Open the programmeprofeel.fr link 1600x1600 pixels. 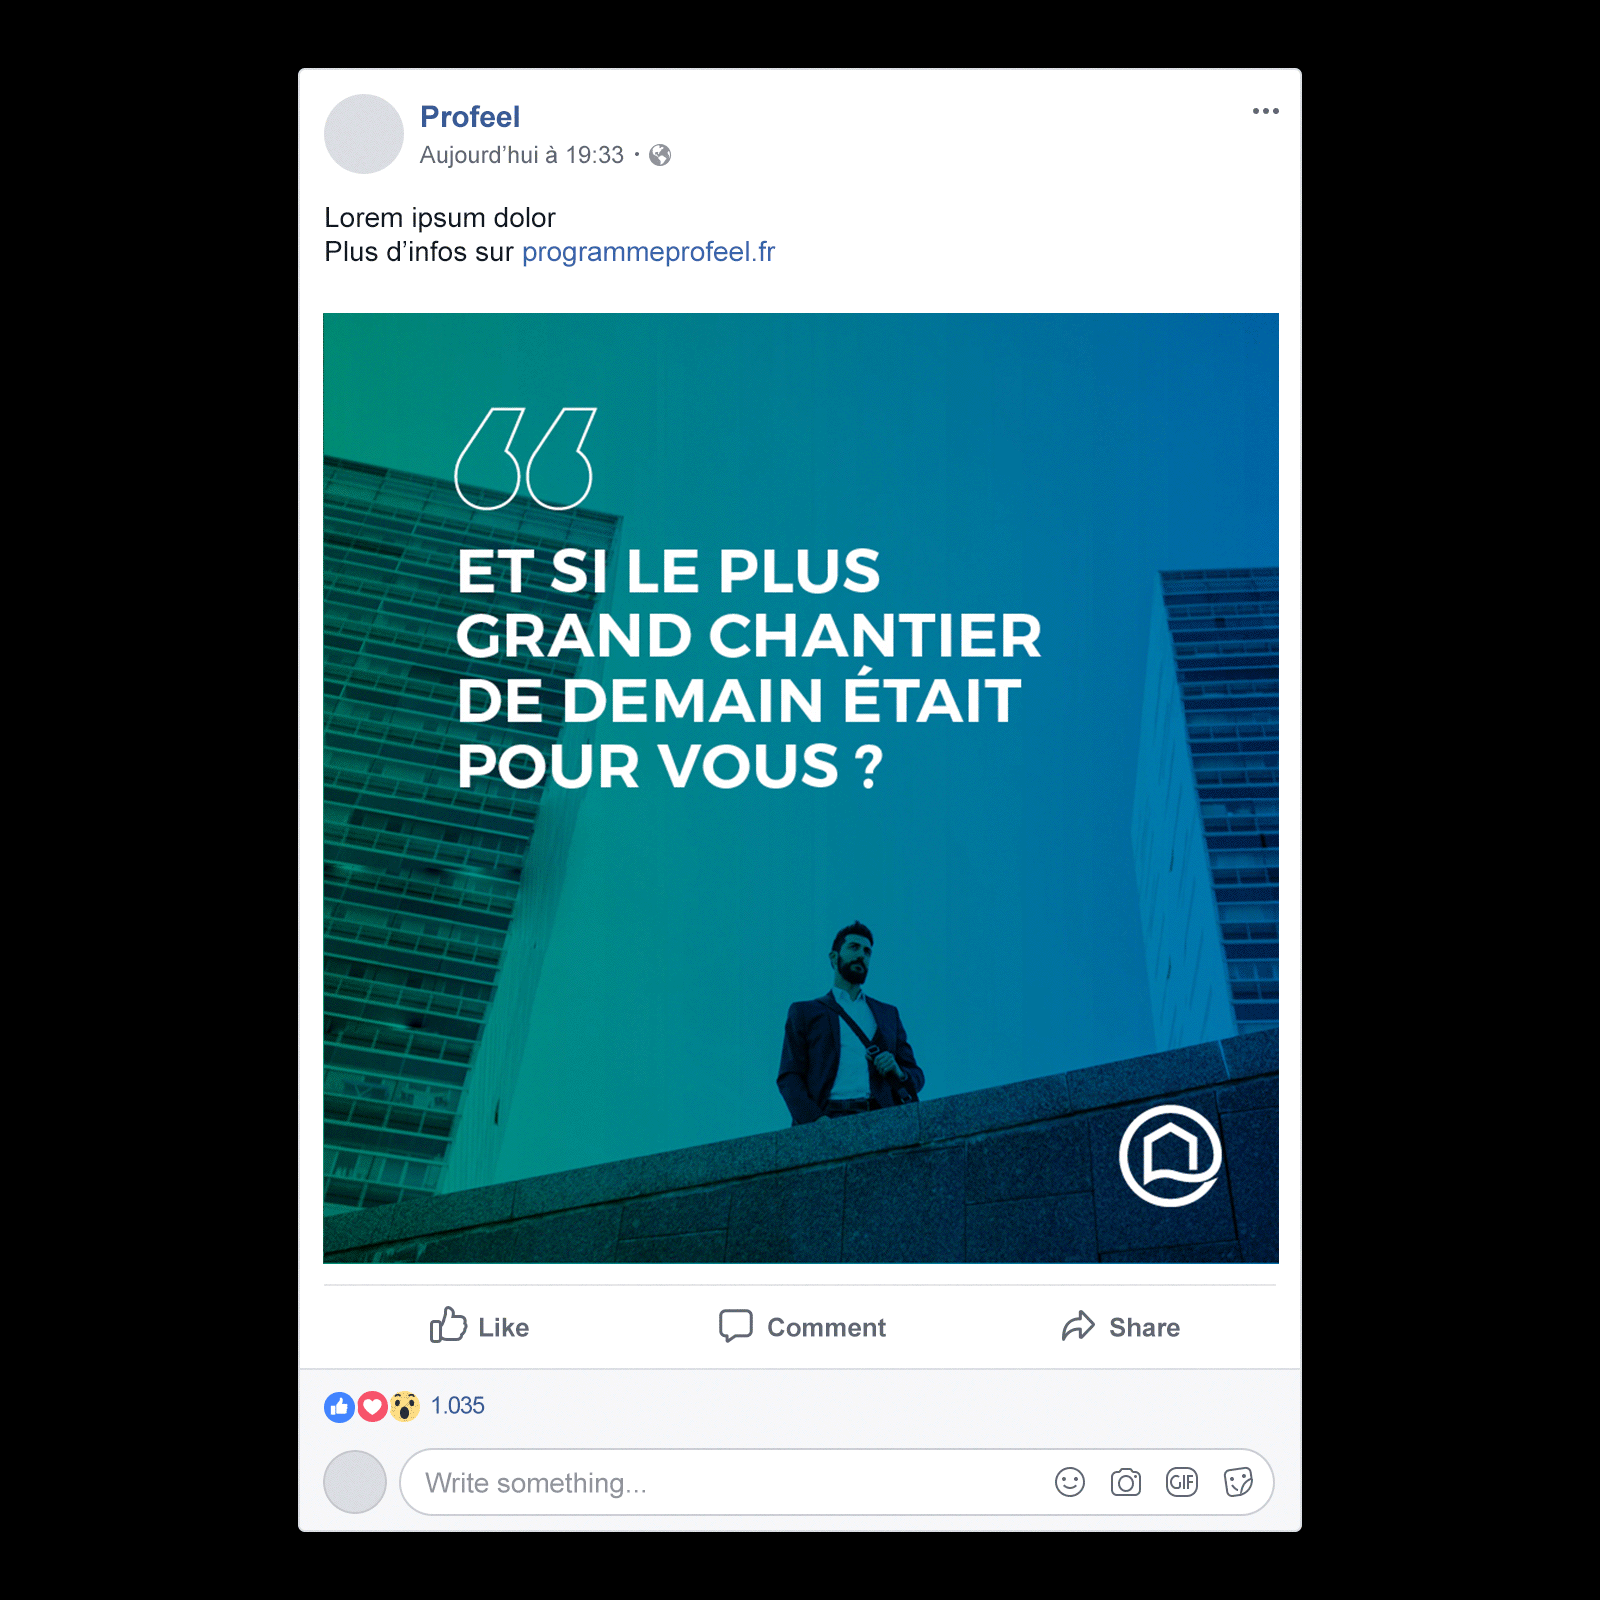pyautogui.click(x=648, y=252)
